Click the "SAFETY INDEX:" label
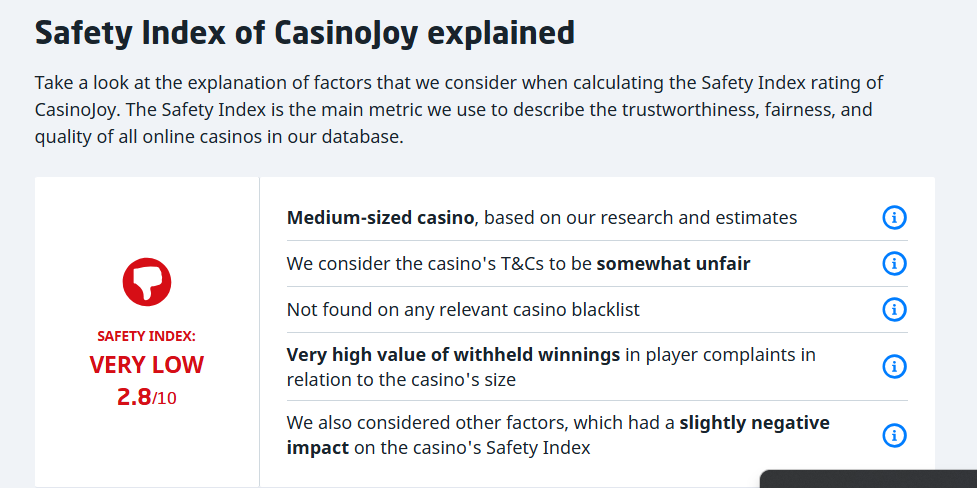 point(147,336)
